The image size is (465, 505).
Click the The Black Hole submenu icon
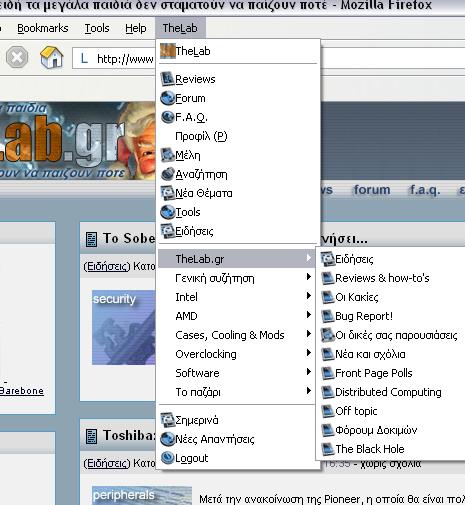click(328, 449)
